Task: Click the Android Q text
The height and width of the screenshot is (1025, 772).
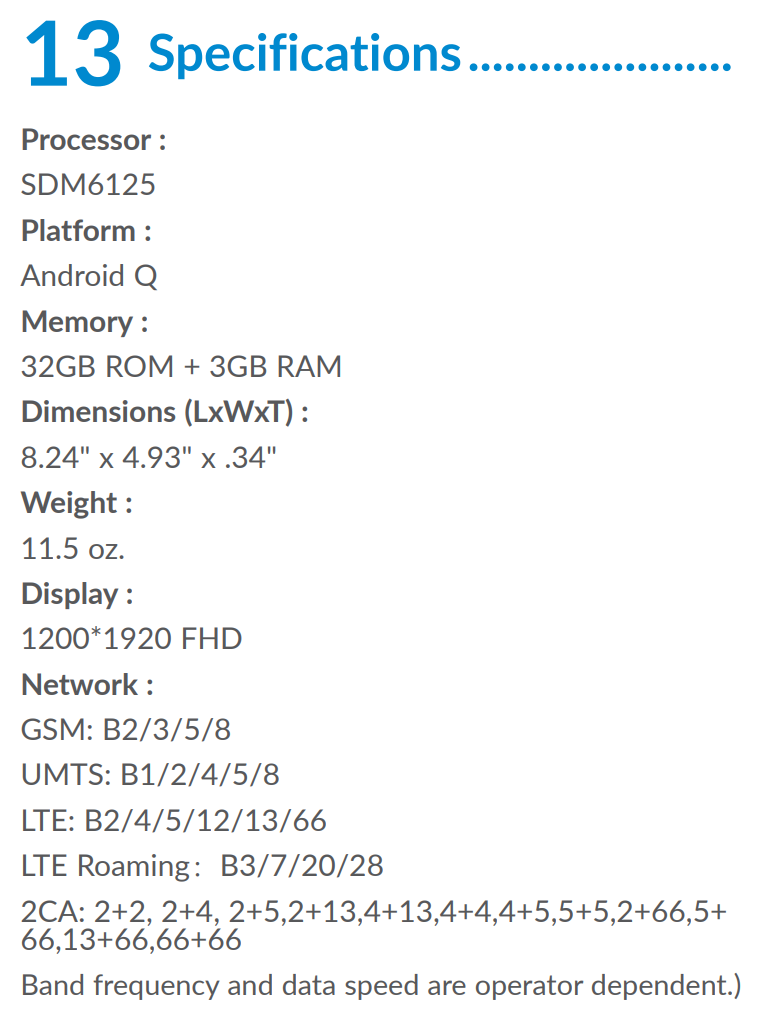Action: [89, 276]
